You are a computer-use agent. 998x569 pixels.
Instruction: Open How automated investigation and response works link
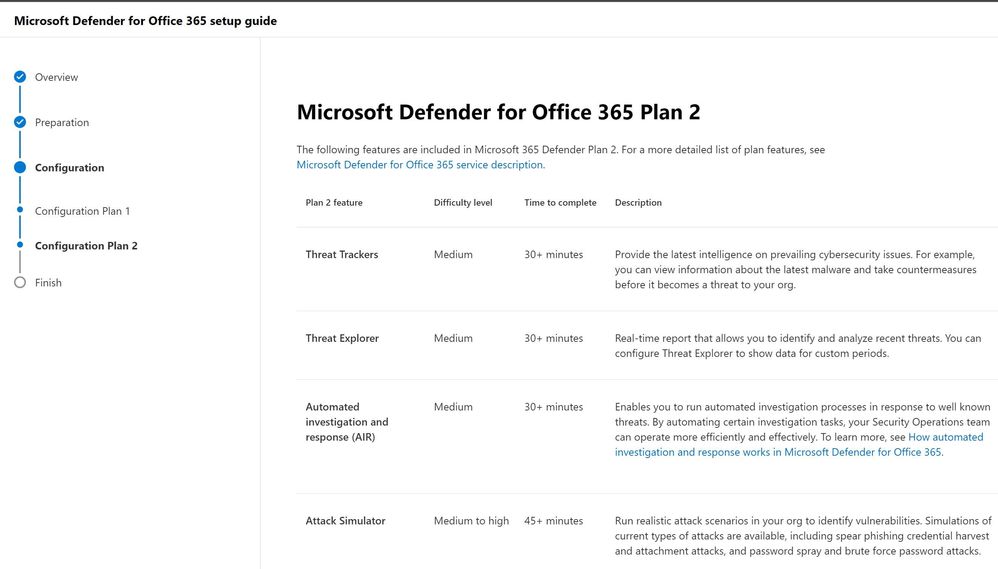[799, 445]
